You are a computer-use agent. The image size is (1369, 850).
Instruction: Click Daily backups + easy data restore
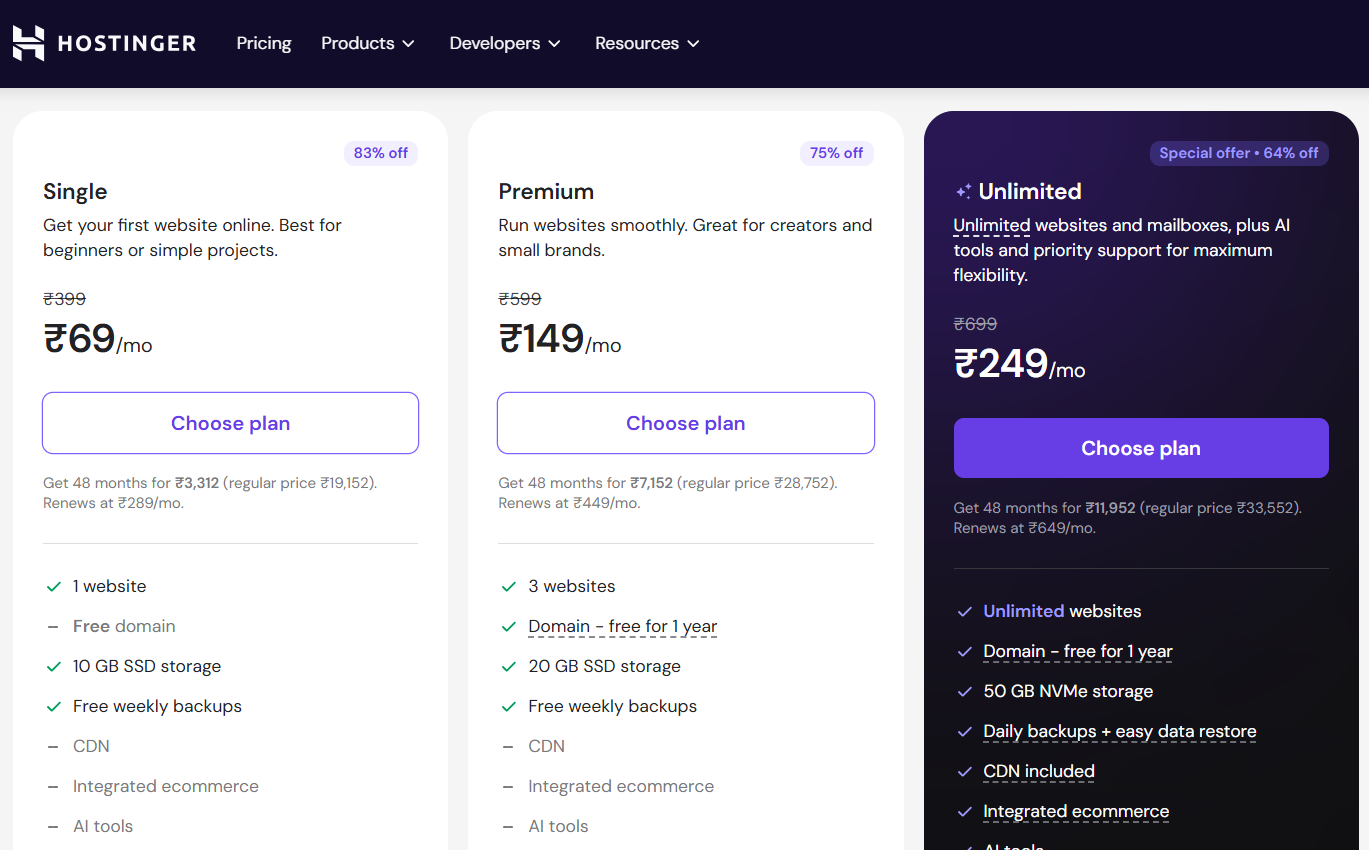point(1120,732)
